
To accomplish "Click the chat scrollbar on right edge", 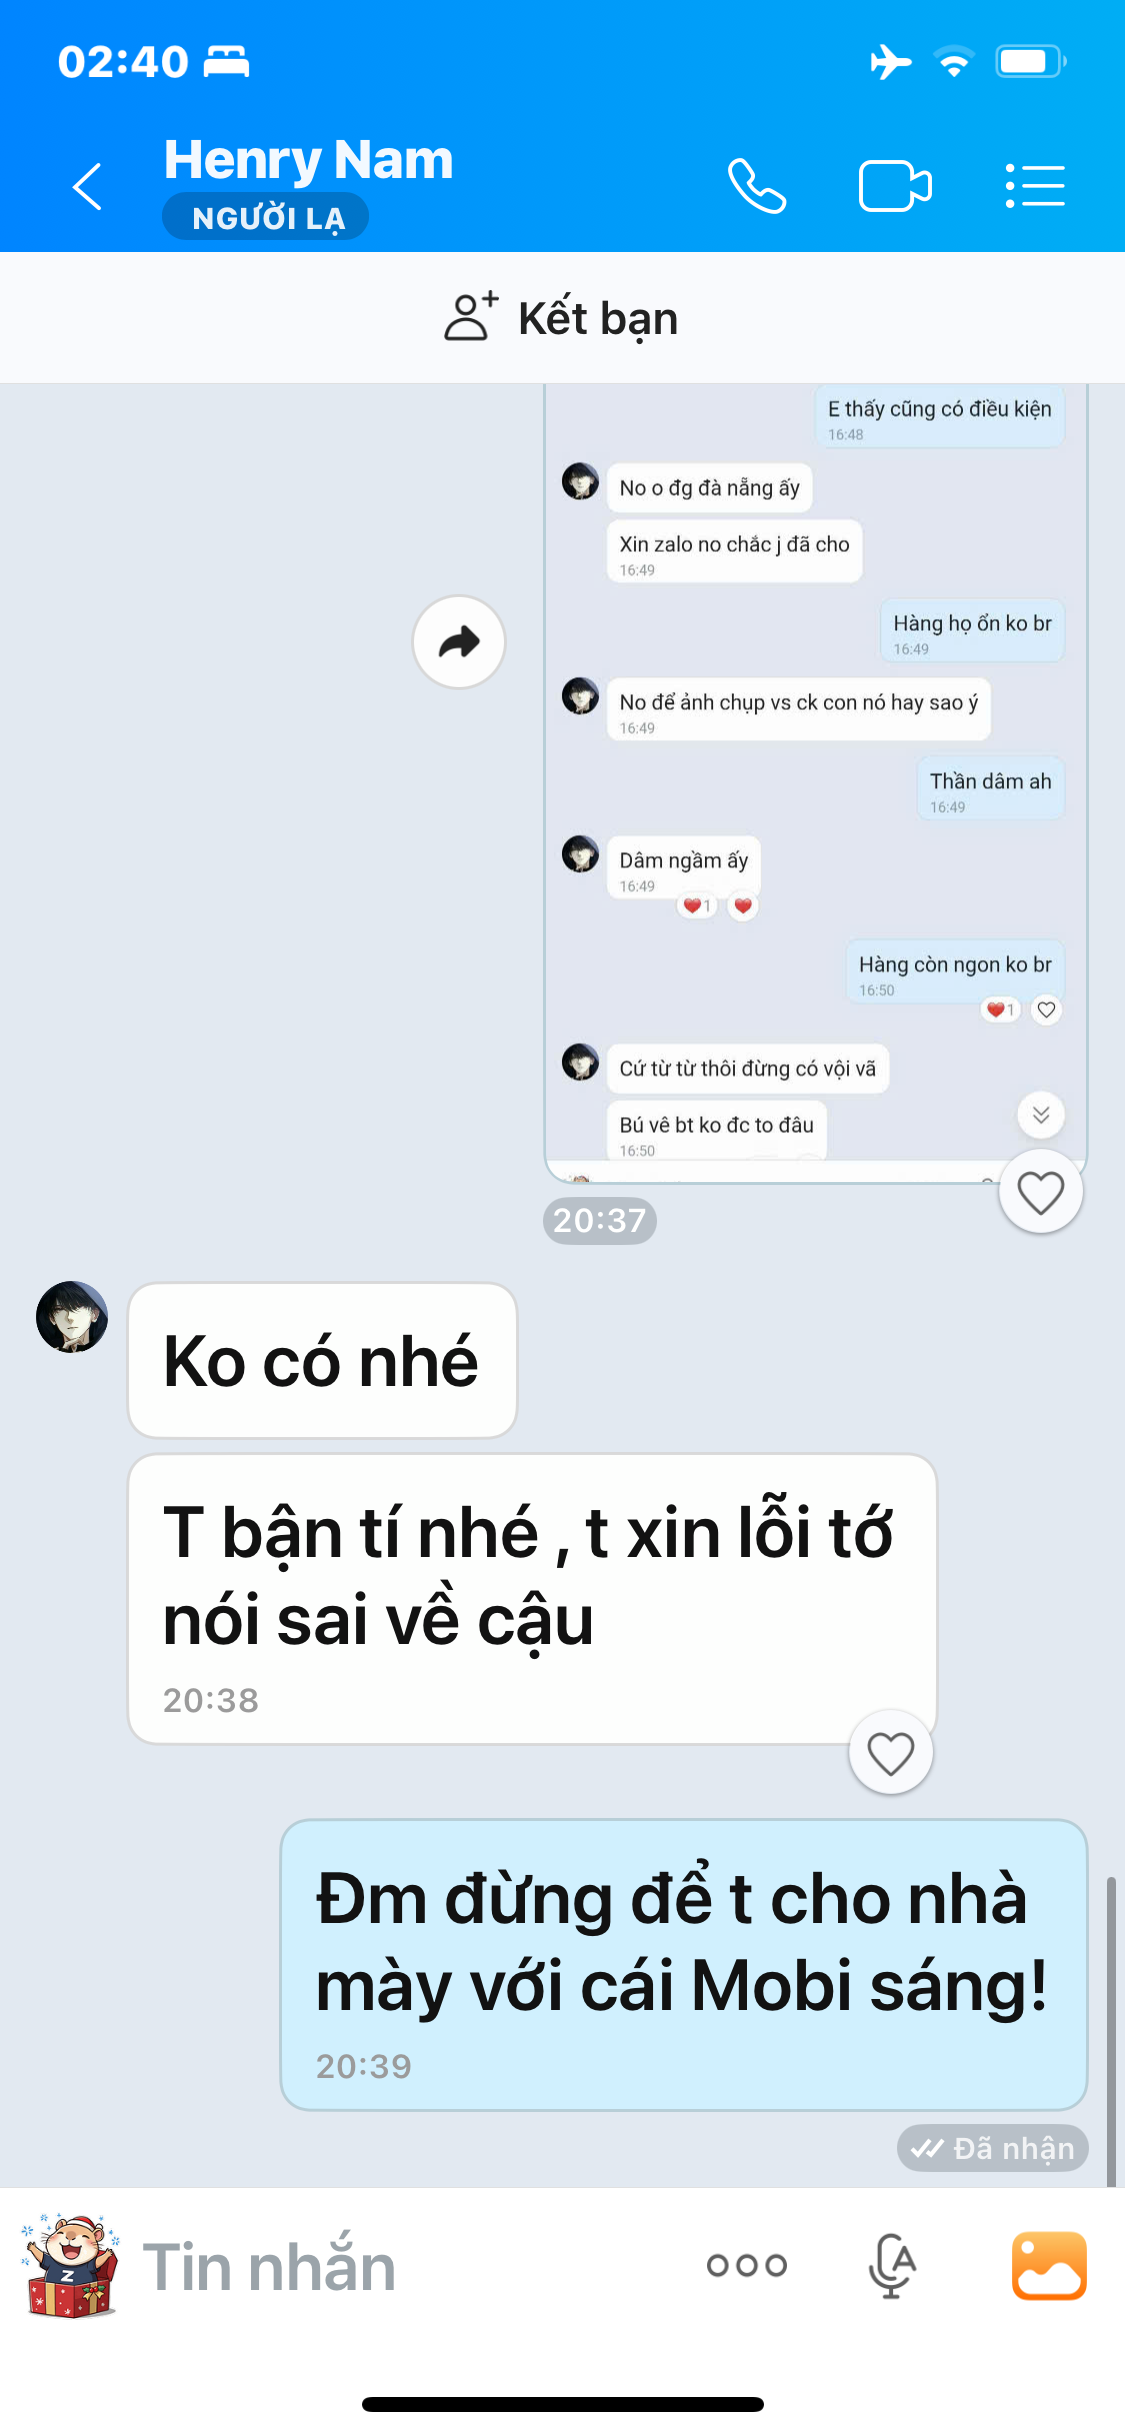I will (x=1111, y=2030).
